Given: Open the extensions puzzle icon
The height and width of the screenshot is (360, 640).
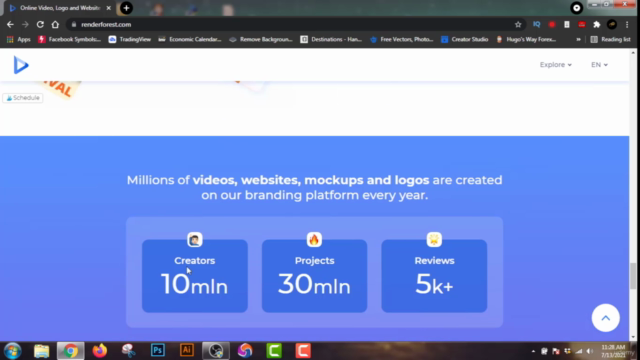Looking at the screenshot, I should click(x=597, y=24).
